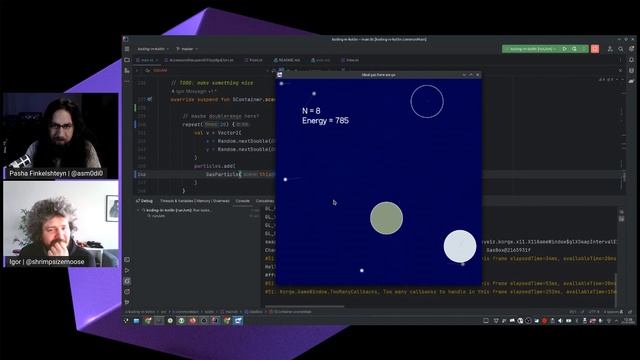The height and width of the screenshot is (360, 640).
Task: Select the Console tab in Debug panel
Action: point(242,201)
